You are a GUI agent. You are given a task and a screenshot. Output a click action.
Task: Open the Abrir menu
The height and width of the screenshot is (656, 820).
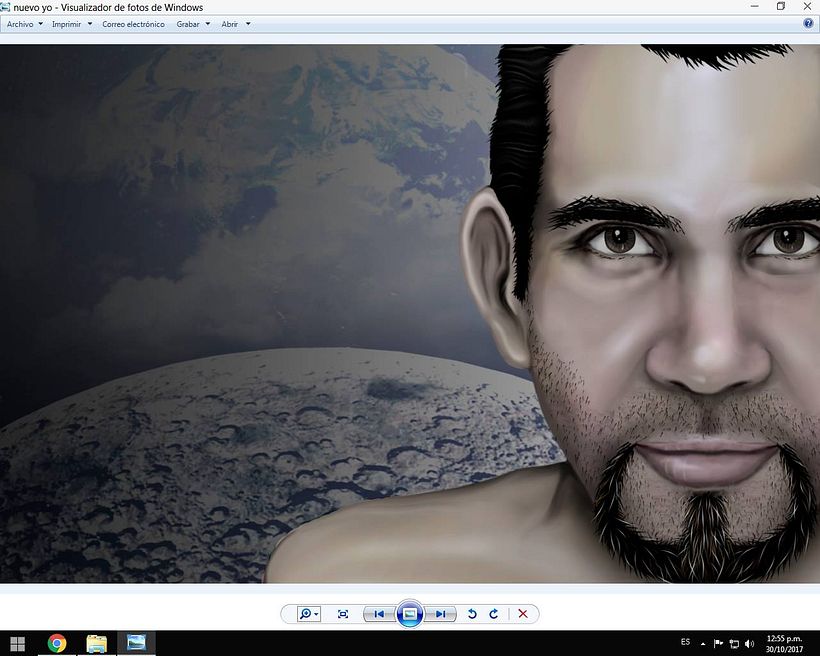(235, 24)
